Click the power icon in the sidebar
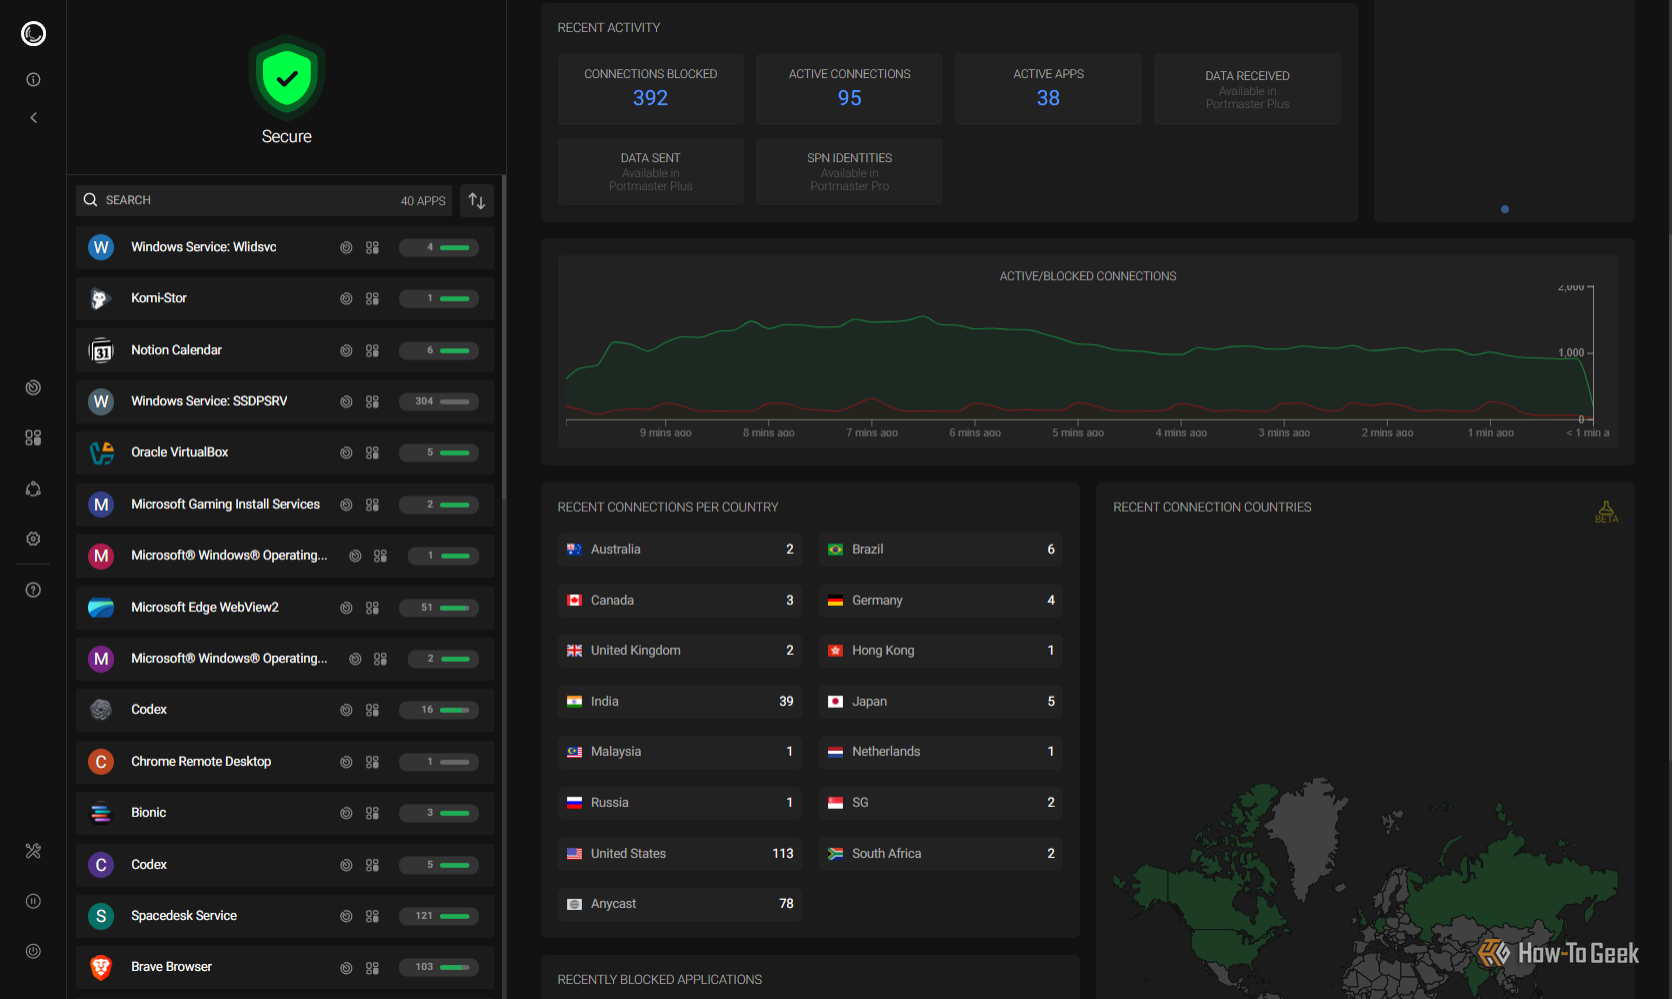 click(x=33, y=951)
